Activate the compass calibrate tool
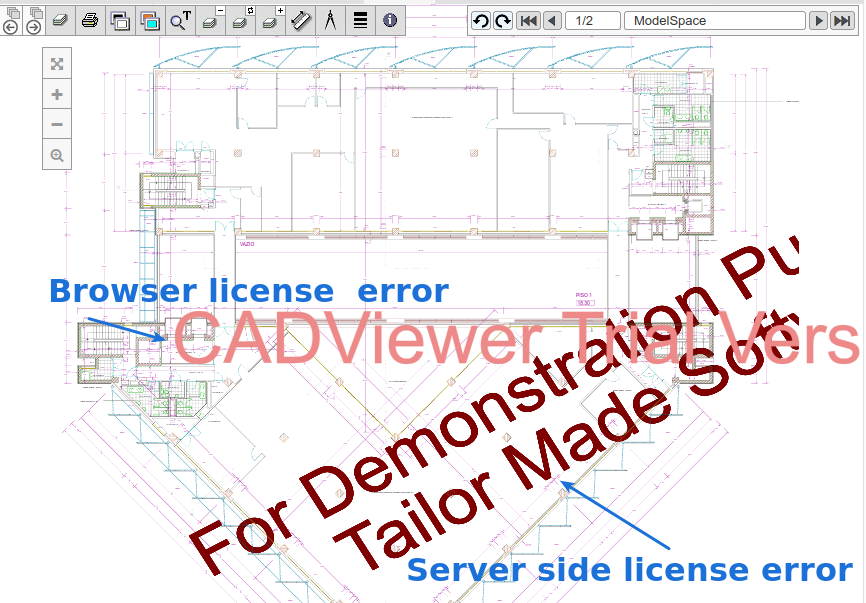This screenshot has width=866, height=603. click(330, 20)
